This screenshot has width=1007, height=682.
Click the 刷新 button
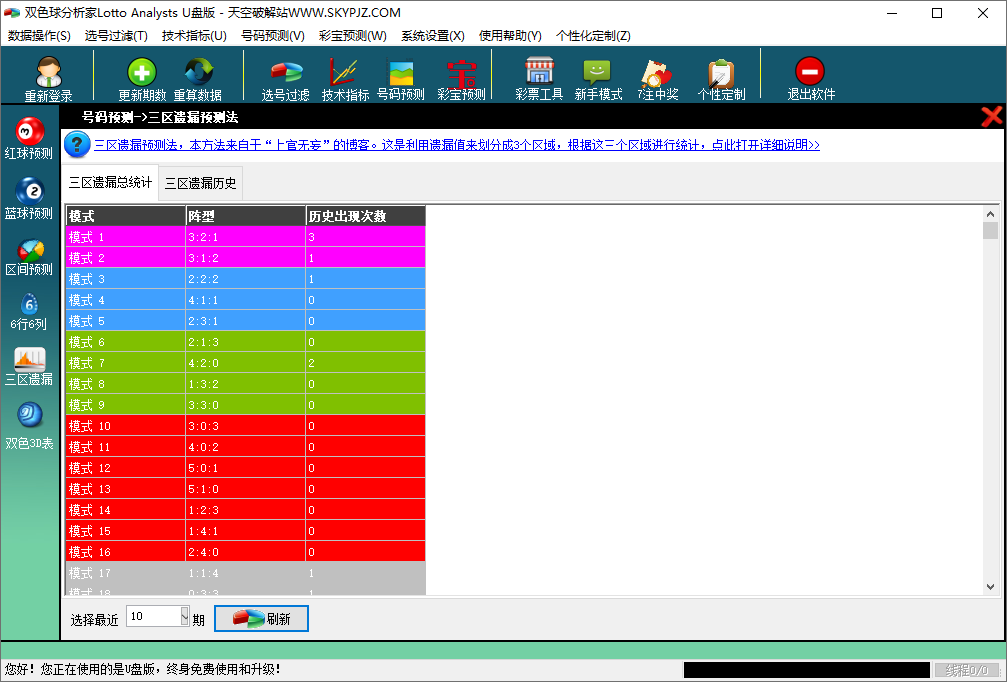coord(261,618)
